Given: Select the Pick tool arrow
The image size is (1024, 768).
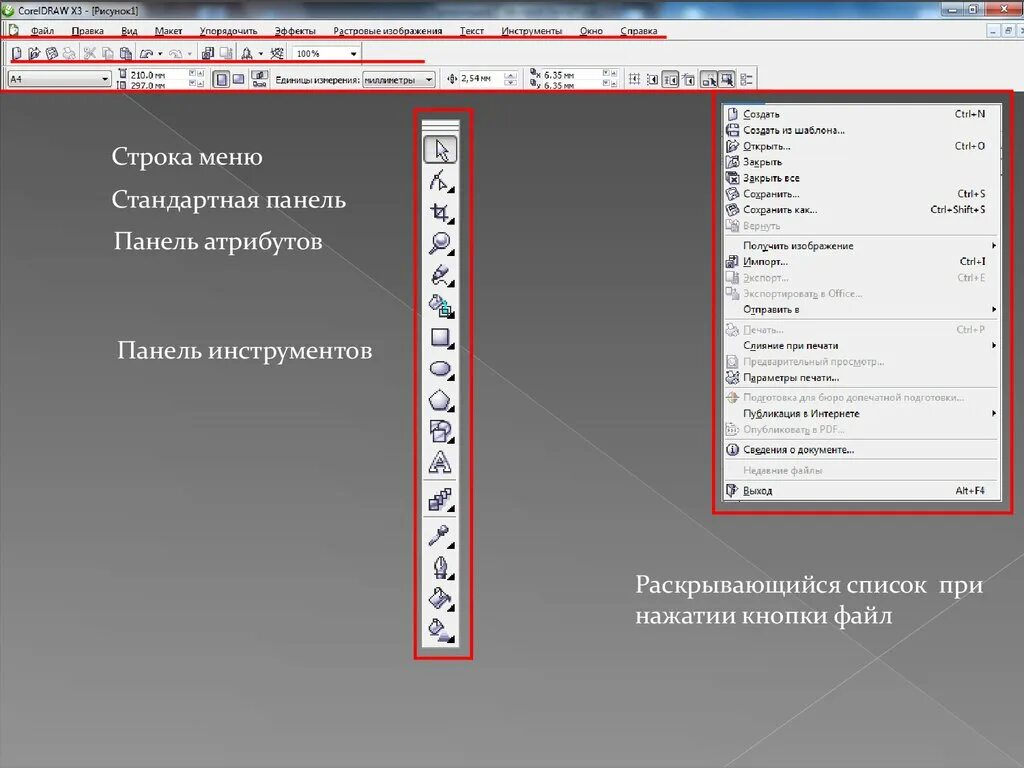Looking at the screenshot, I should [441, 150].
